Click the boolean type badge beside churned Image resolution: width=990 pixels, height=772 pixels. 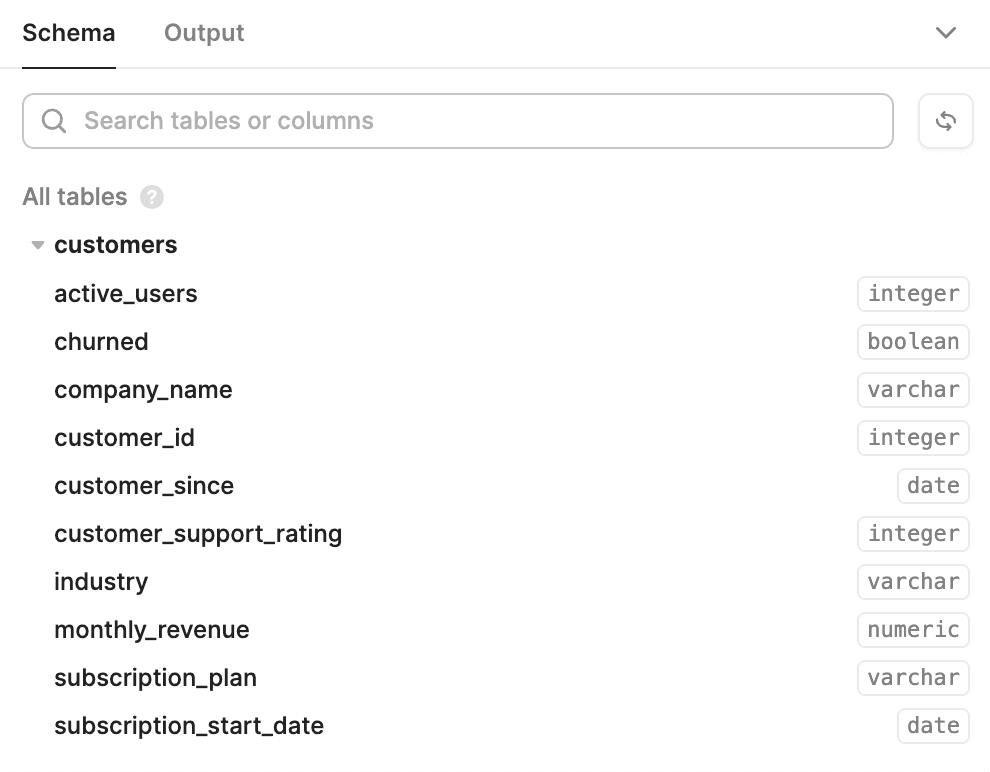click(x=912, y=341)
